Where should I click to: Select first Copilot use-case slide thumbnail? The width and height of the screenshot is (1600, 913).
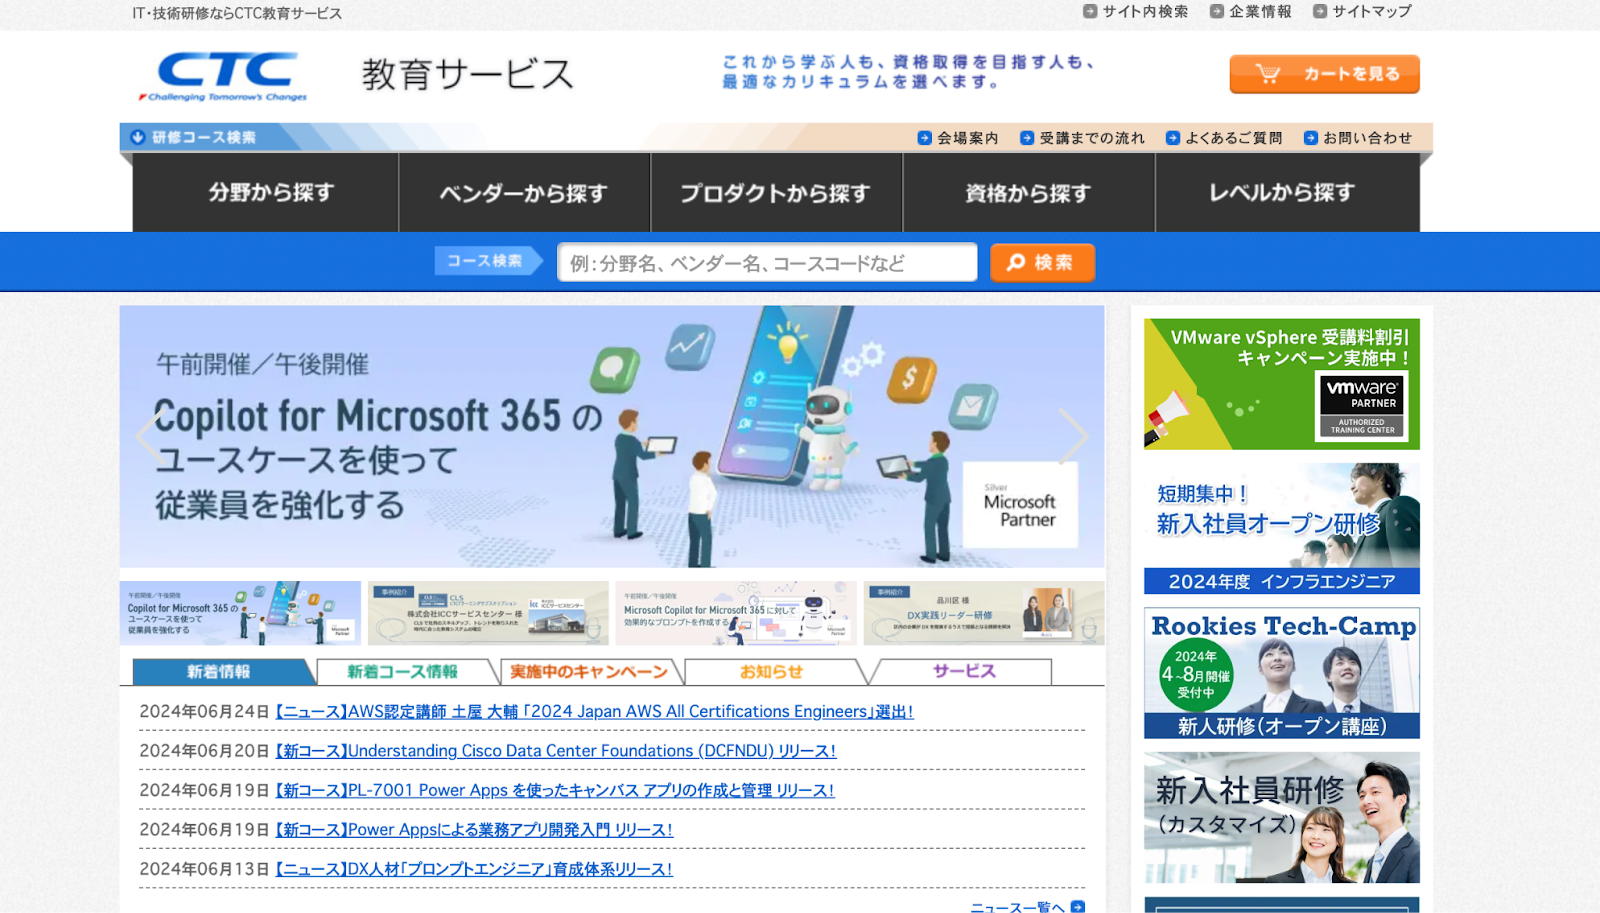[x=240, y=613]
